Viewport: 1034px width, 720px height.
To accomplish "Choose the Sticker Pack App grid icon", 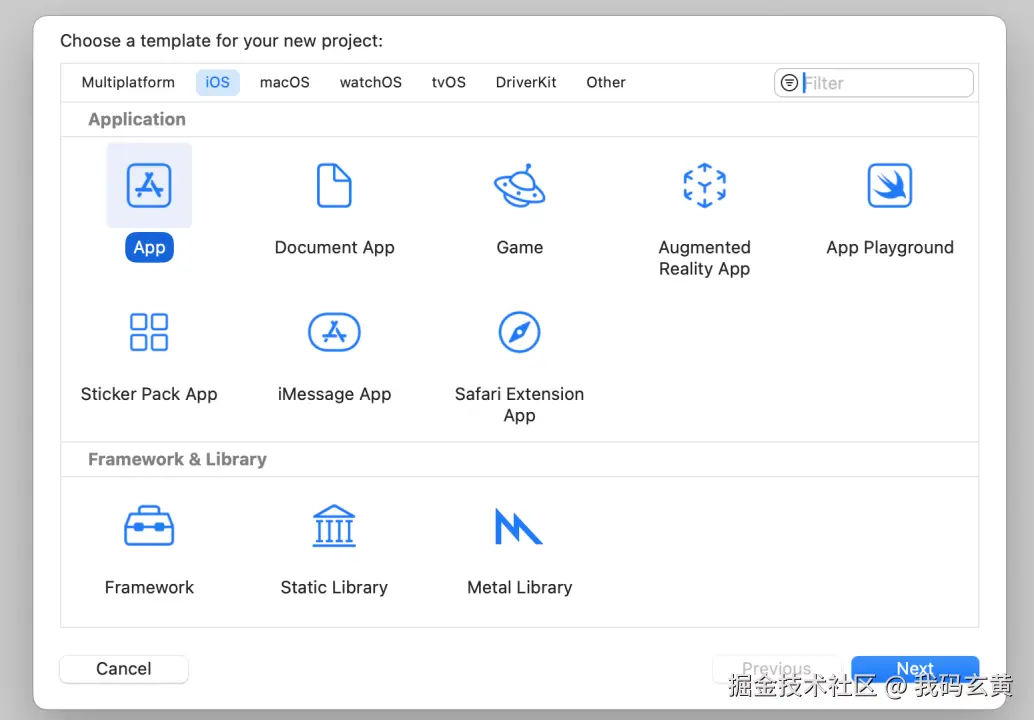I will [x=149, y=332].
